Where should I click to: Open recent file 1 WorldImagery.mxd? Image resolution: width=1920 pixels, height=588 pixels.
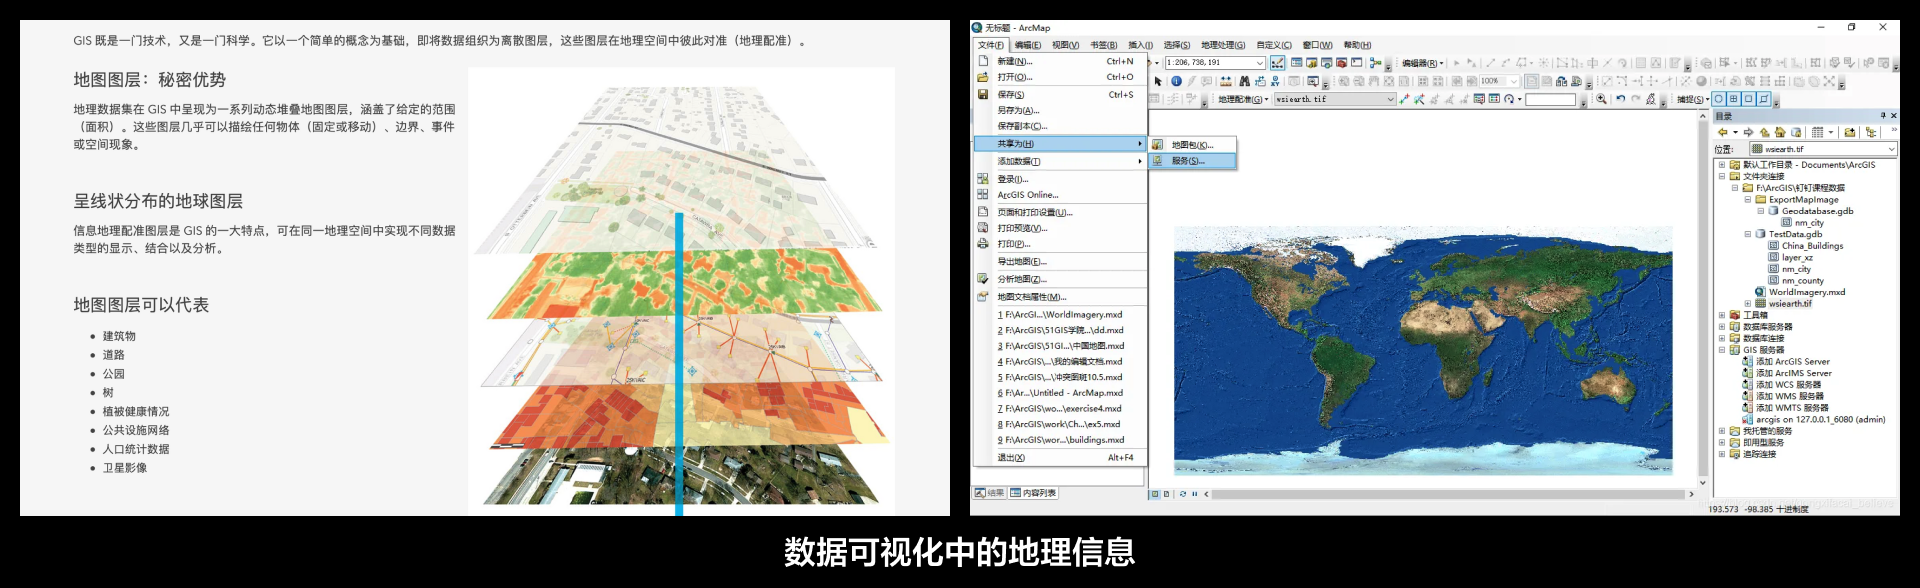tap(1060, 314)
